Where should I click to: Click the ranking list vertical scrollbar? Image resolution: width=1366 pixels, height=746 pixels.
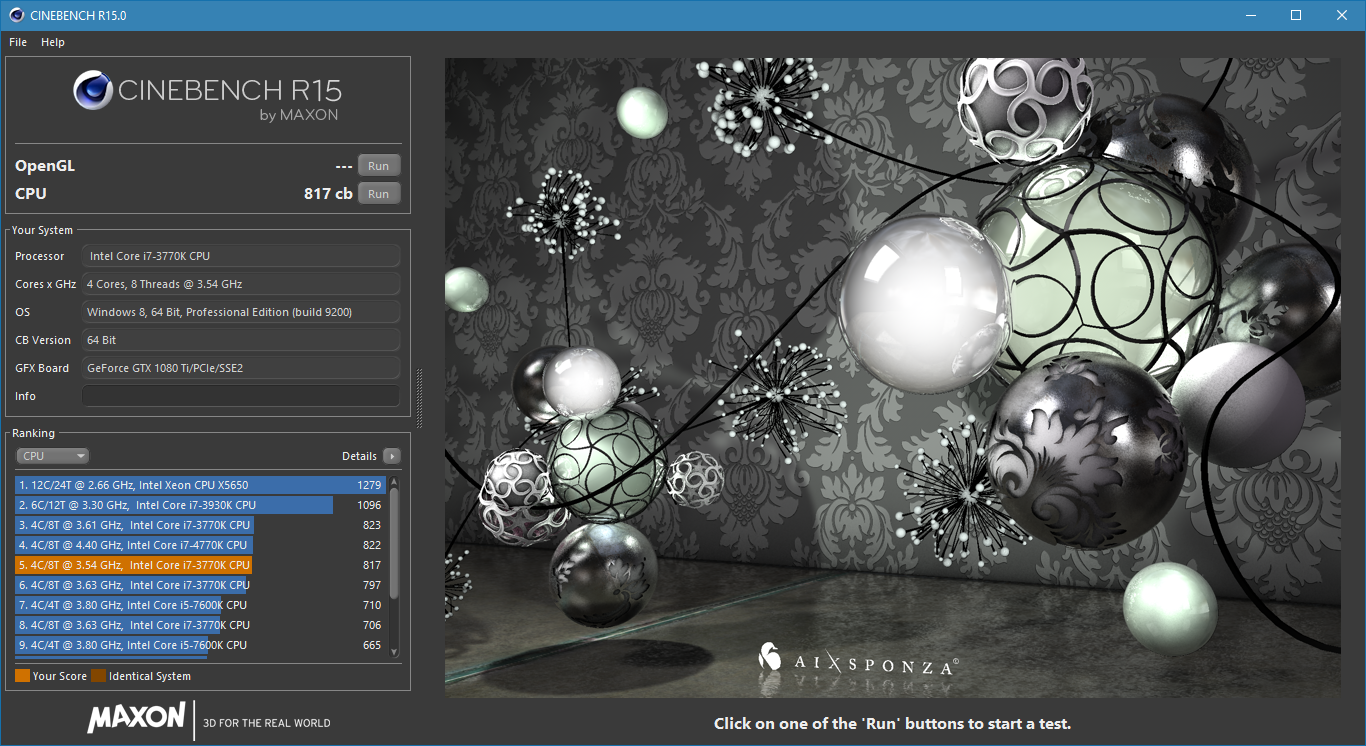click(394, 545)
